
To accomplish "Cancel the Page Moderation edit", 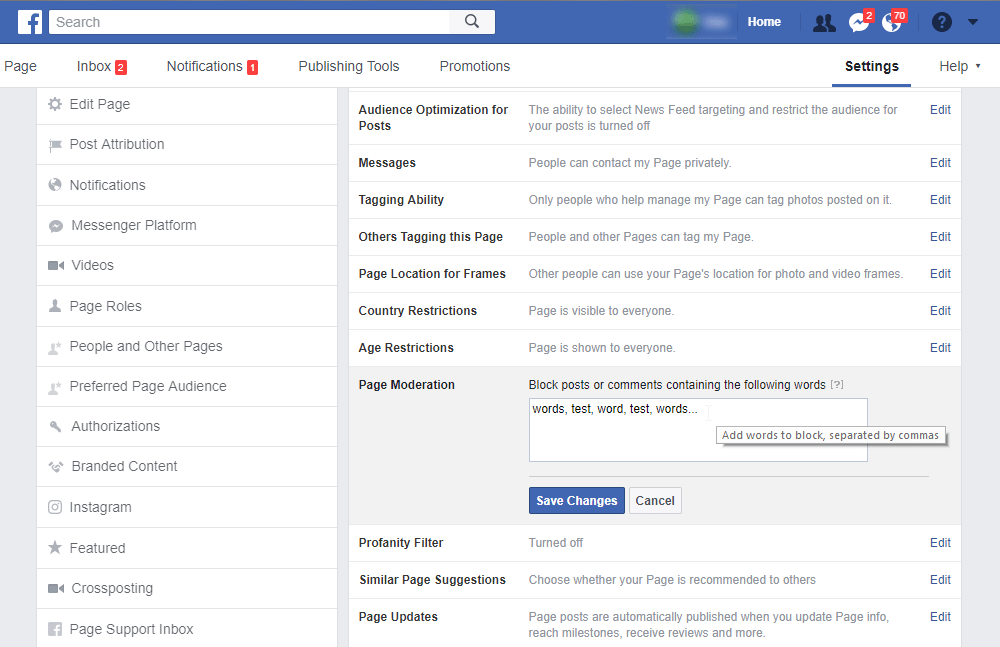I will [655, 501].
